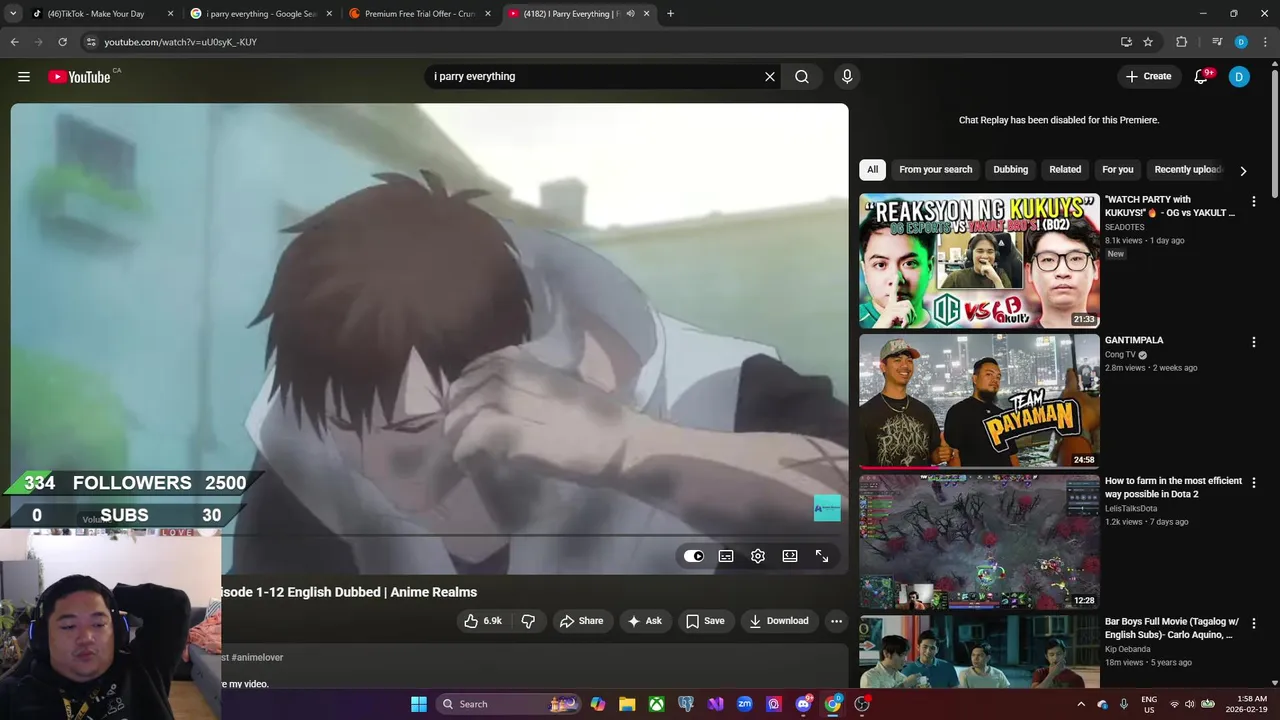Open the Chrome tab search dropdown arrow
Screen dimensions: 1280x720
[13, 14]
